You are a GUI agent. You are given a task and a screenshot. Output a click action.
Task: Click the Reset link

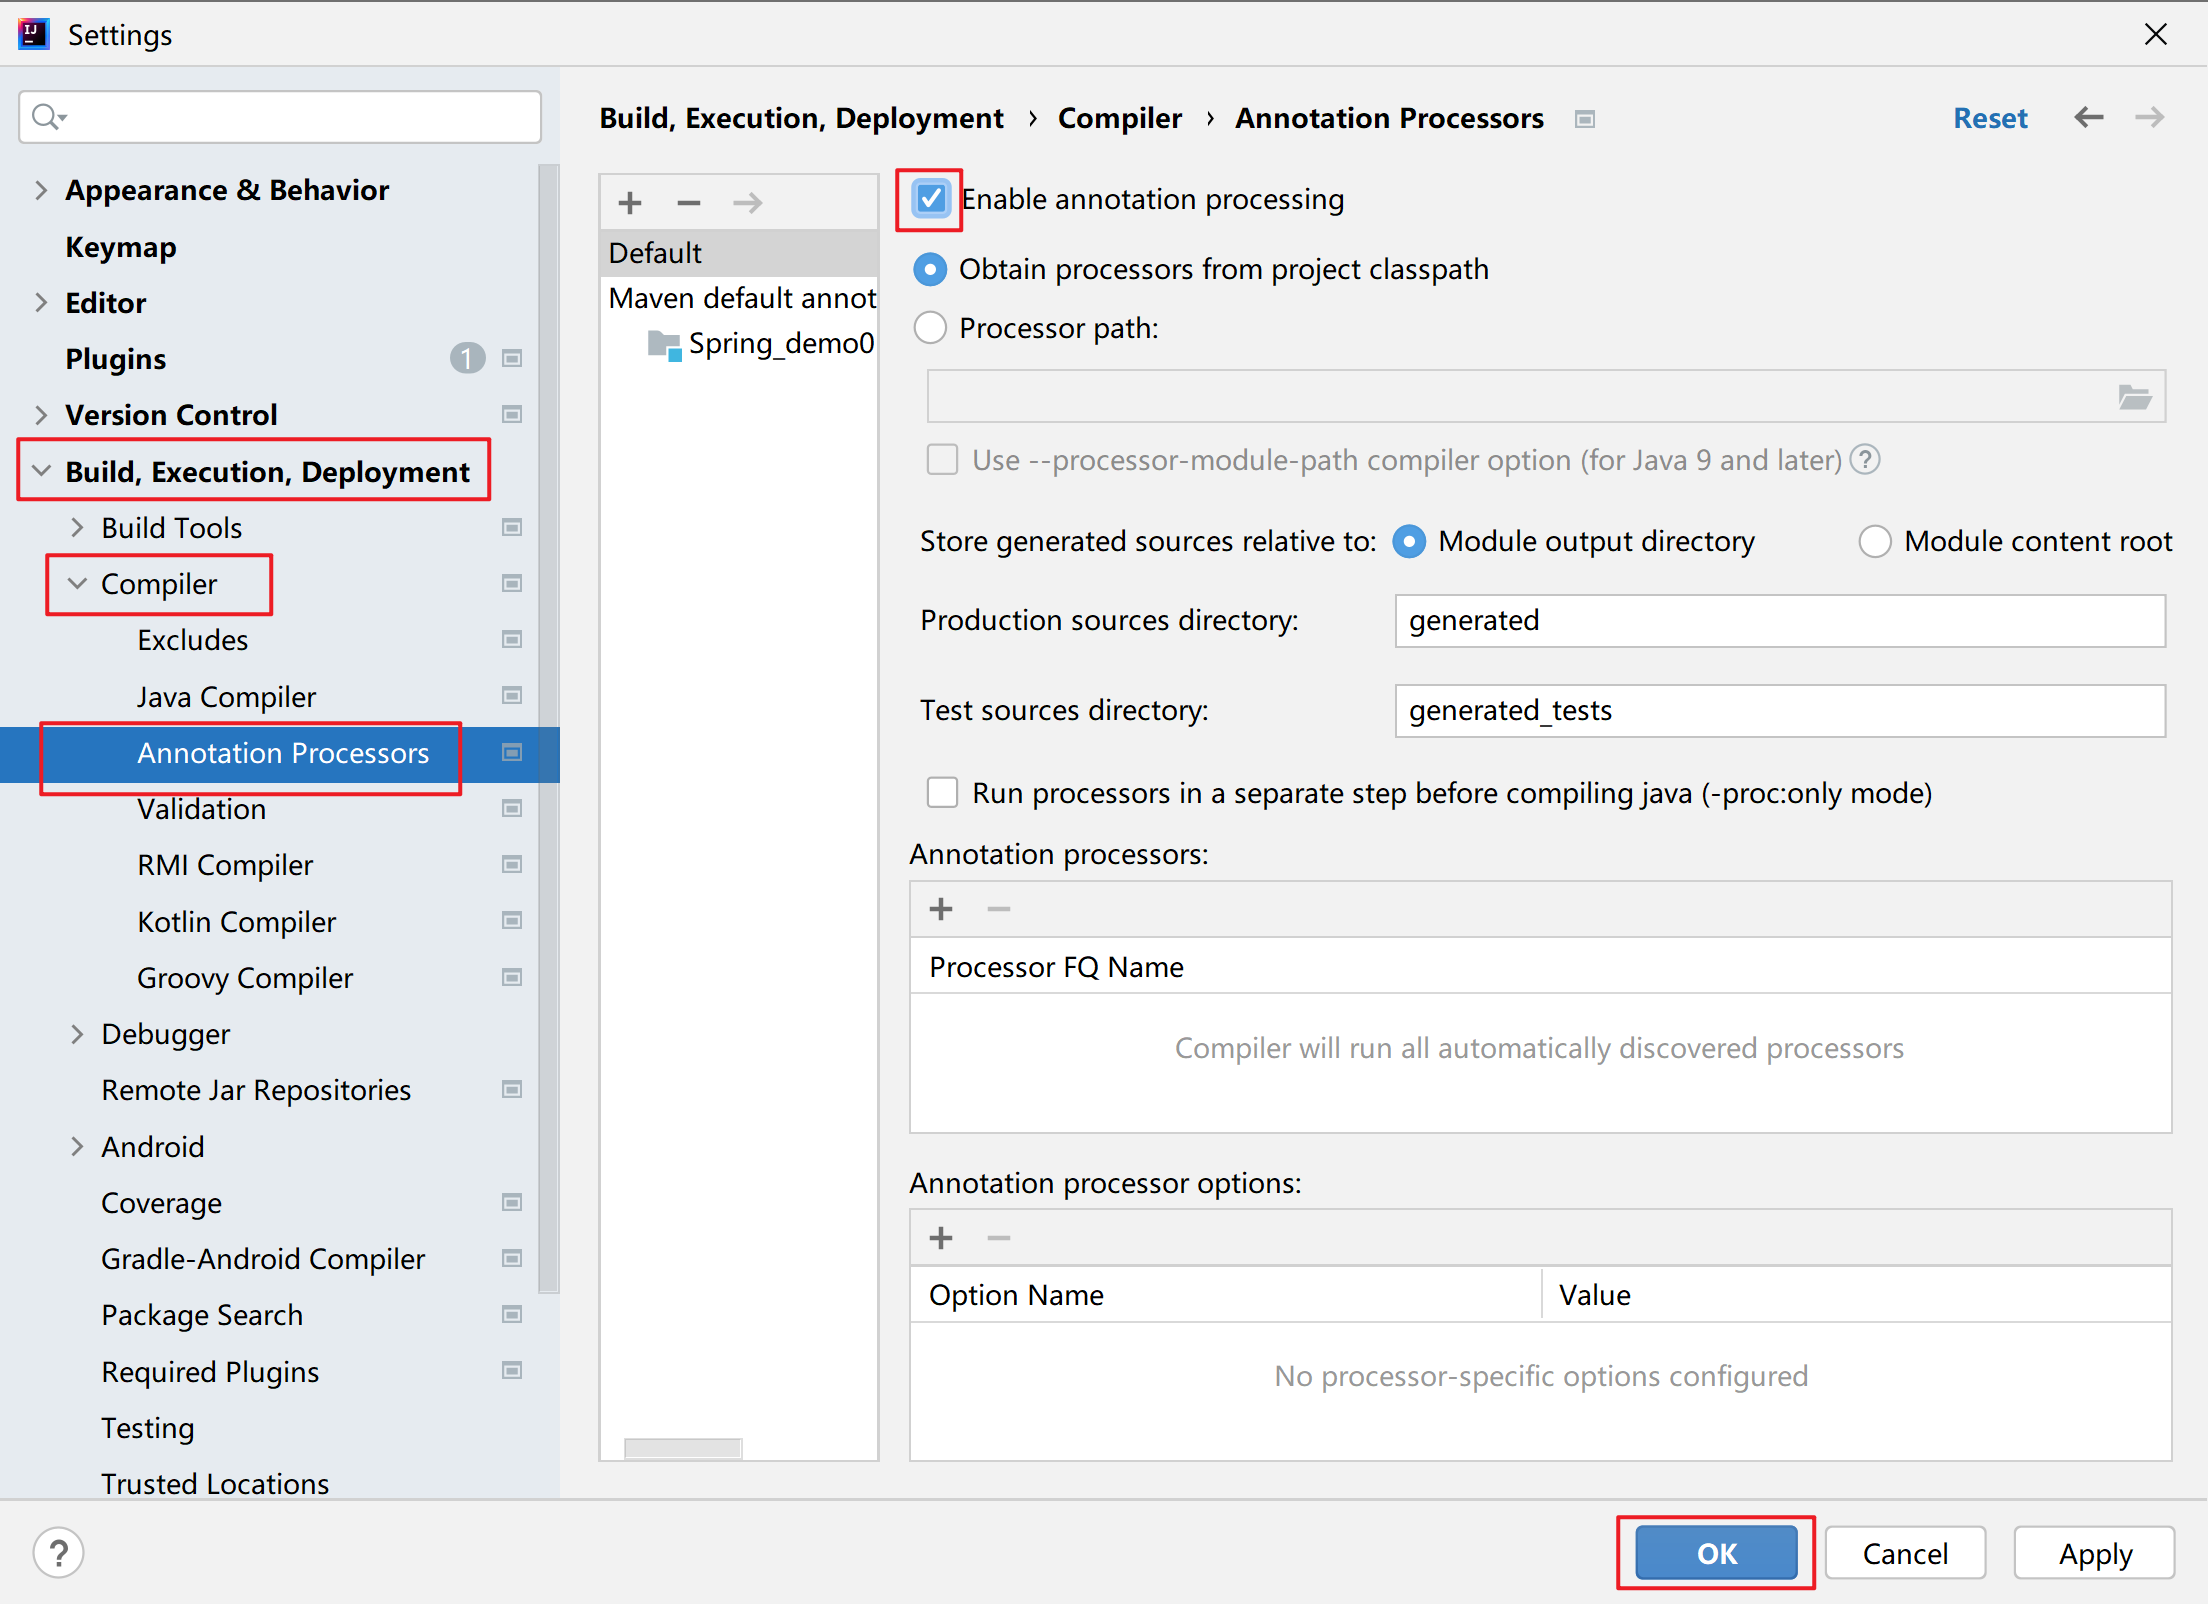click(1990, 118)
